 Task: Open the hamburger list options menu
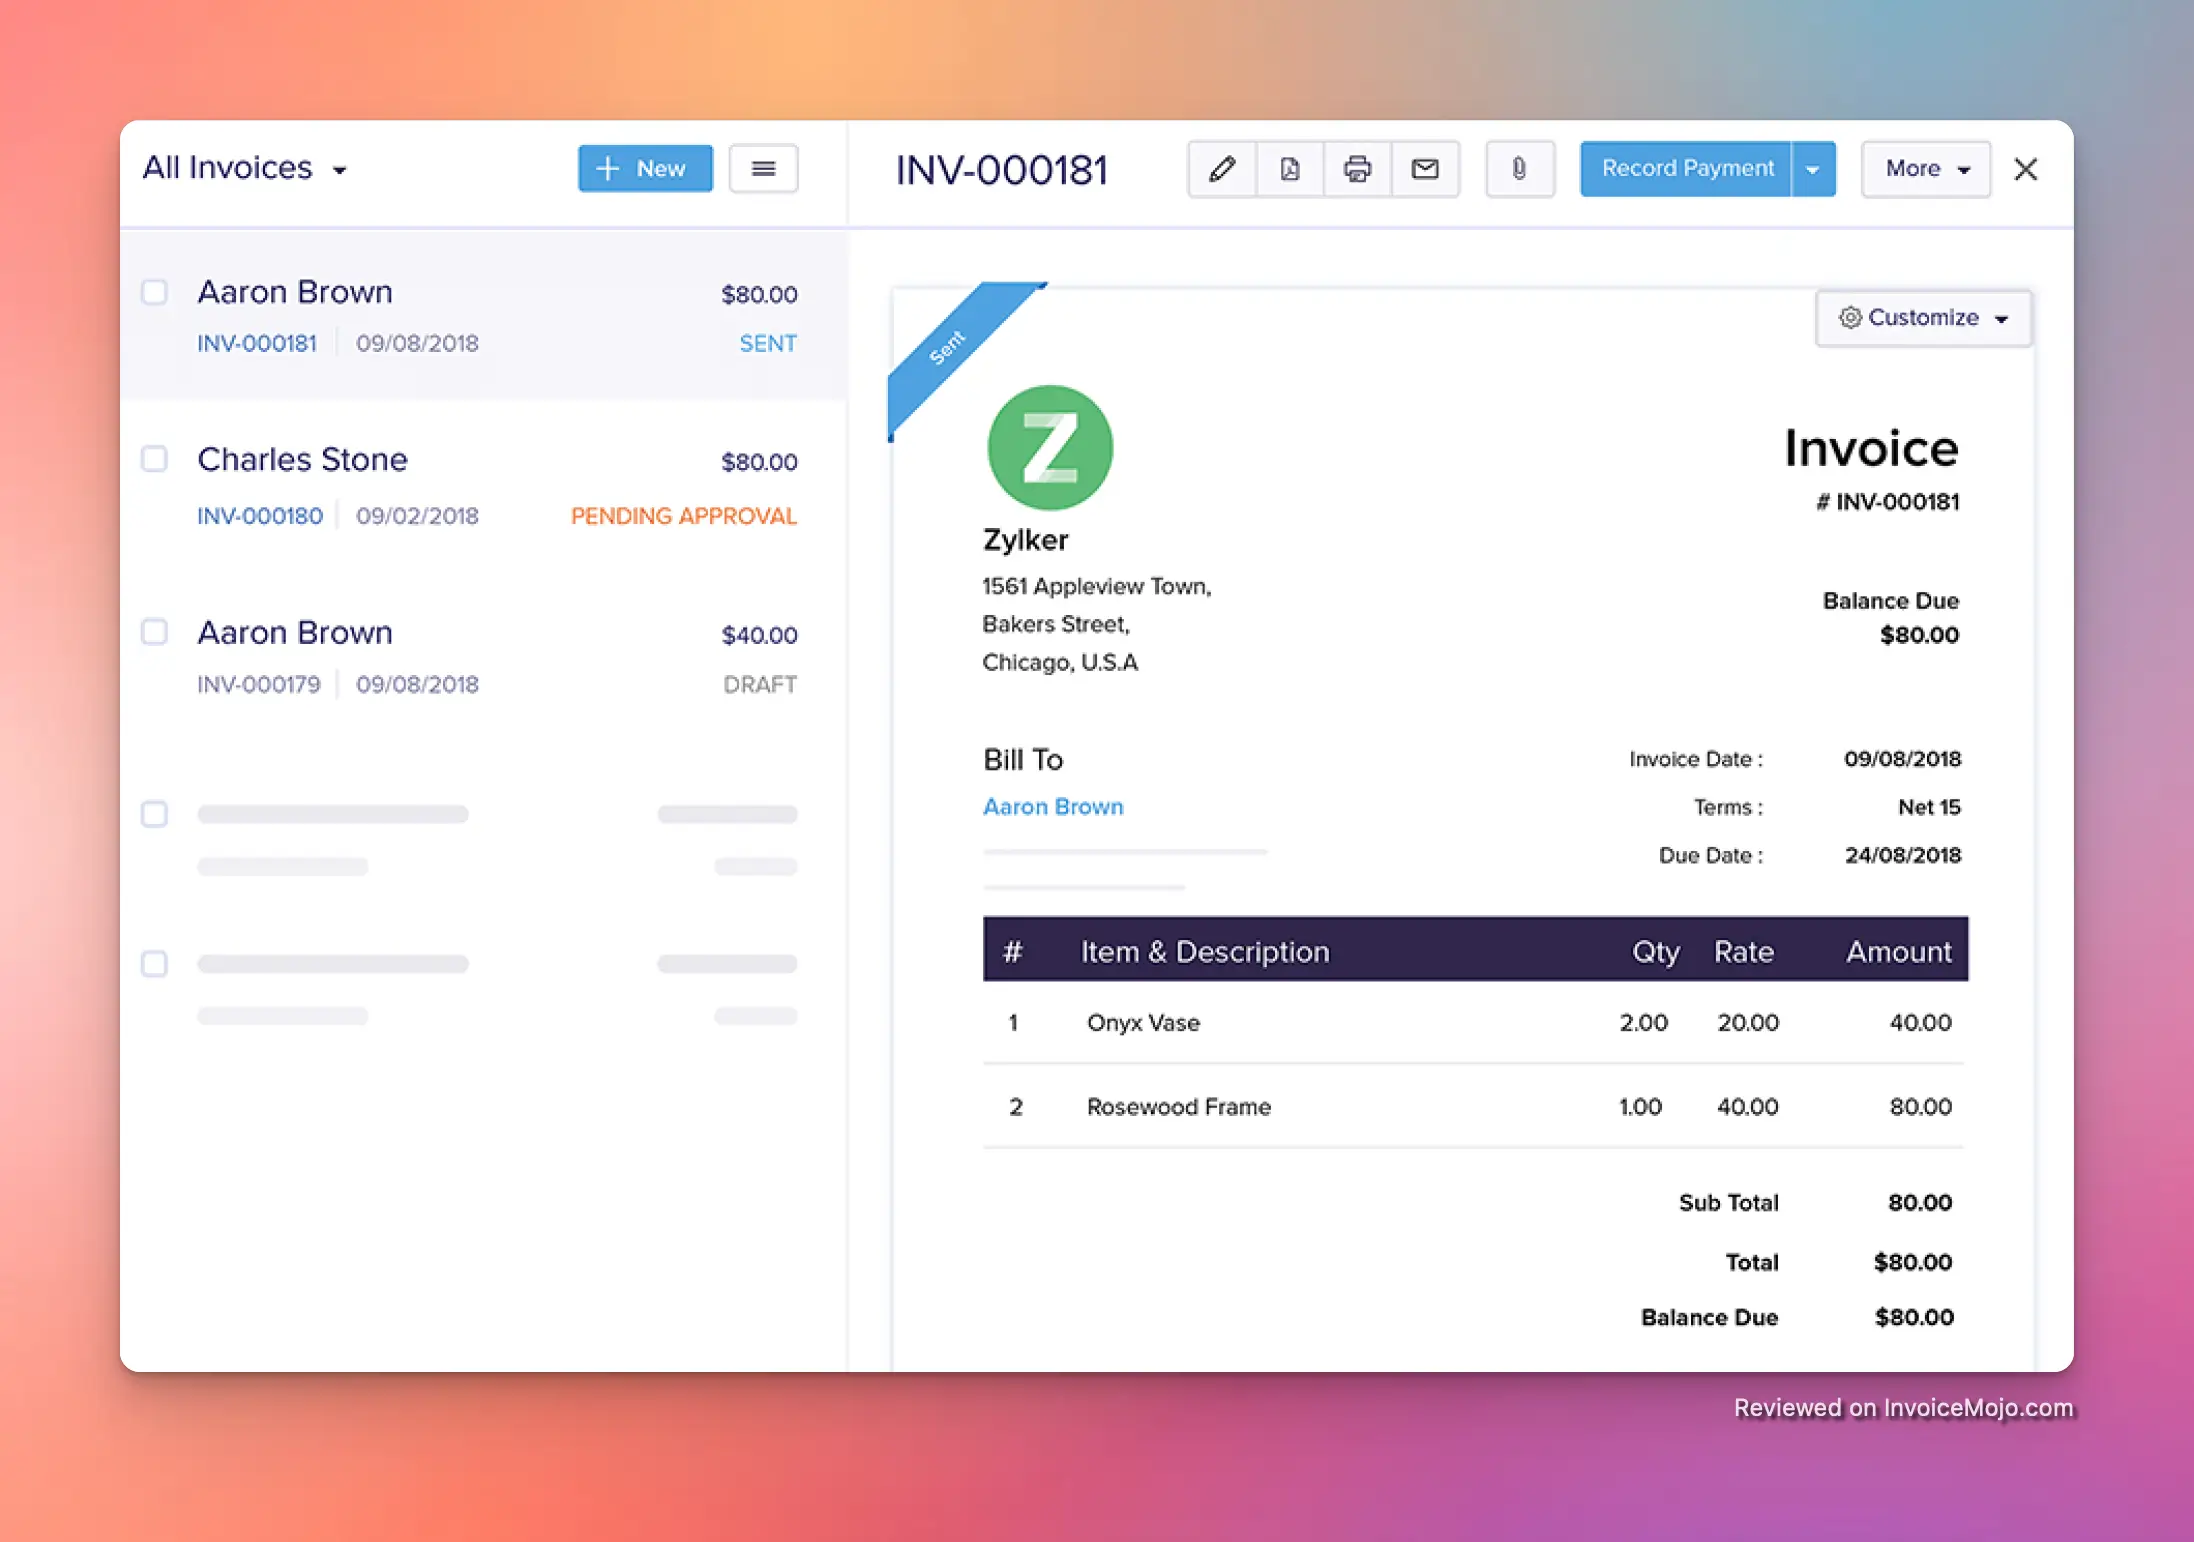pos(763,168)
